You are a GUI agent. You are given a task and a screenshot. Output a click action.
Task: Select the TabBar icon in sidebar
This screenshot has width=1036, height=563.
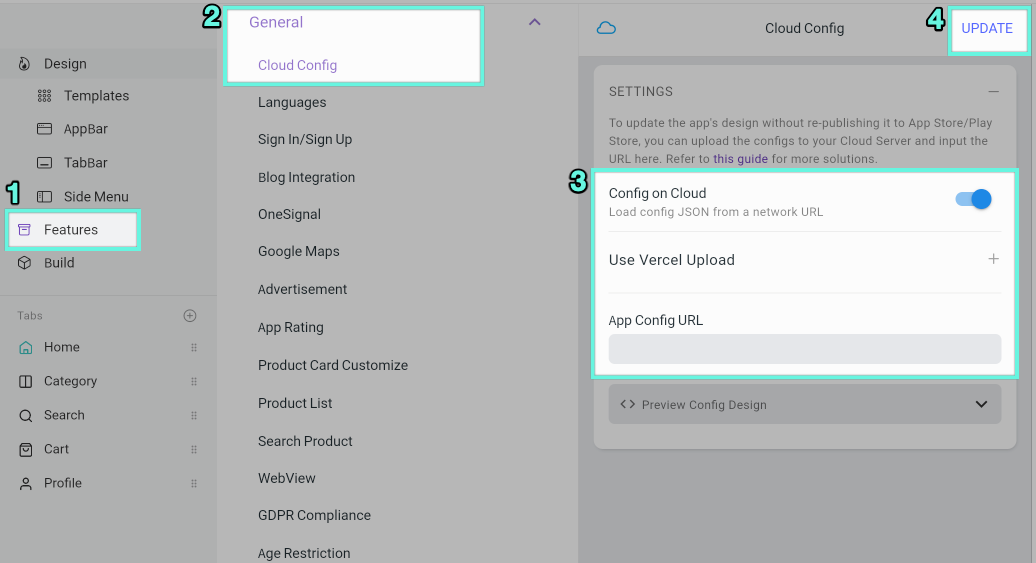pos(44,163)
